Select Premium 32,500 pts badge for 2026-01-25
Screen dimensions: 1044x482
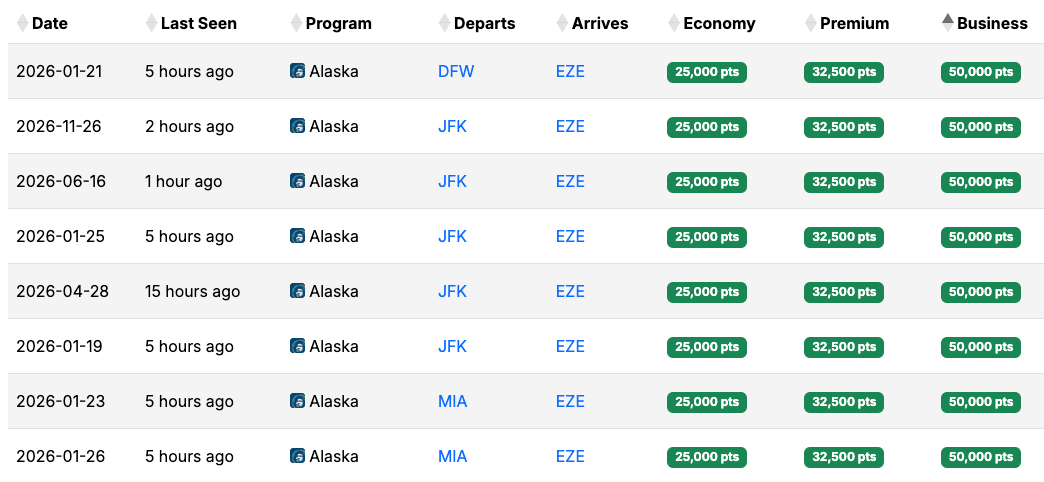[843, 237]
